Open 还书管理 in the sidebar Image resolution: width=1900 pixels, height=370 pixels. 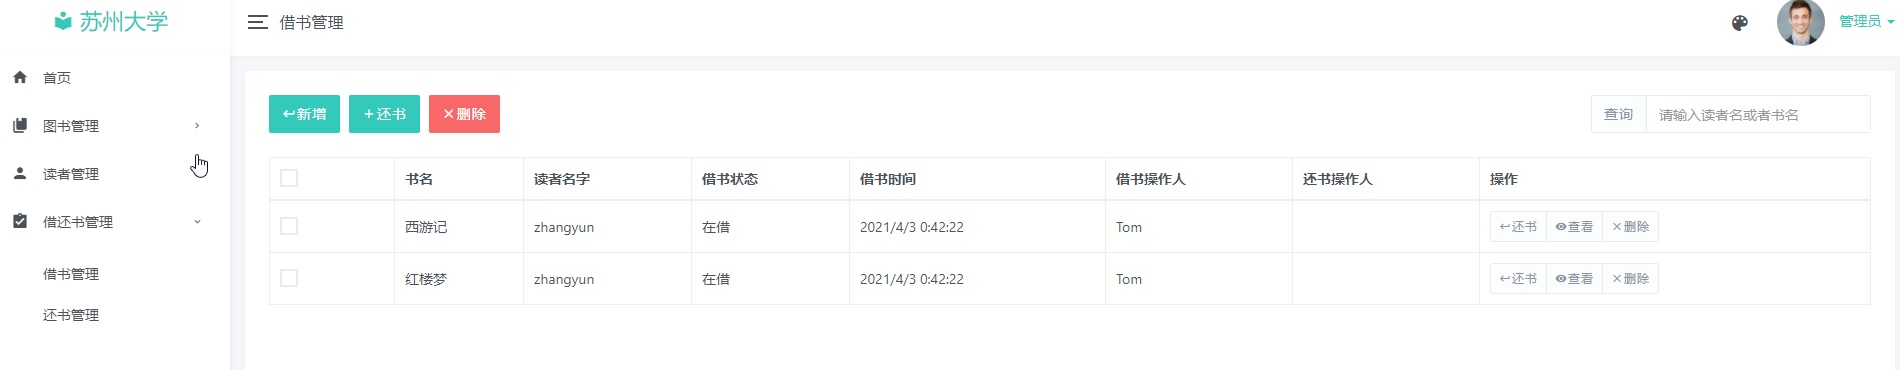71,315
